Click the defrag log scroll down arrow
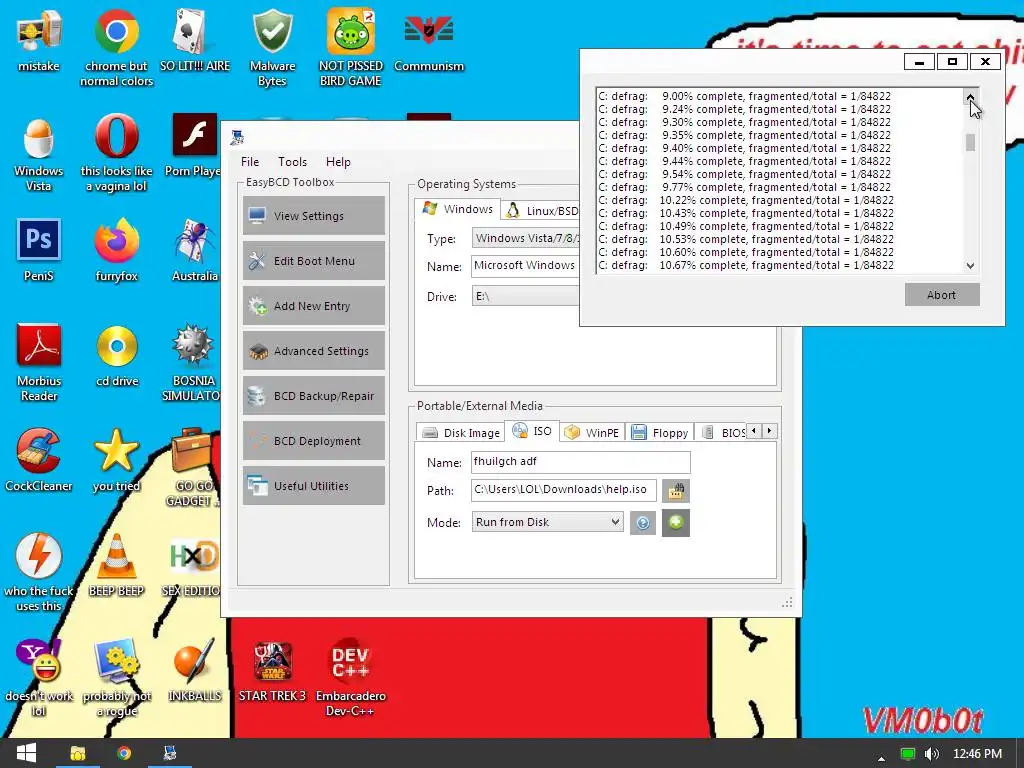Image resolution: width=1024 pixels, height=768 pixels. (970, 265)
